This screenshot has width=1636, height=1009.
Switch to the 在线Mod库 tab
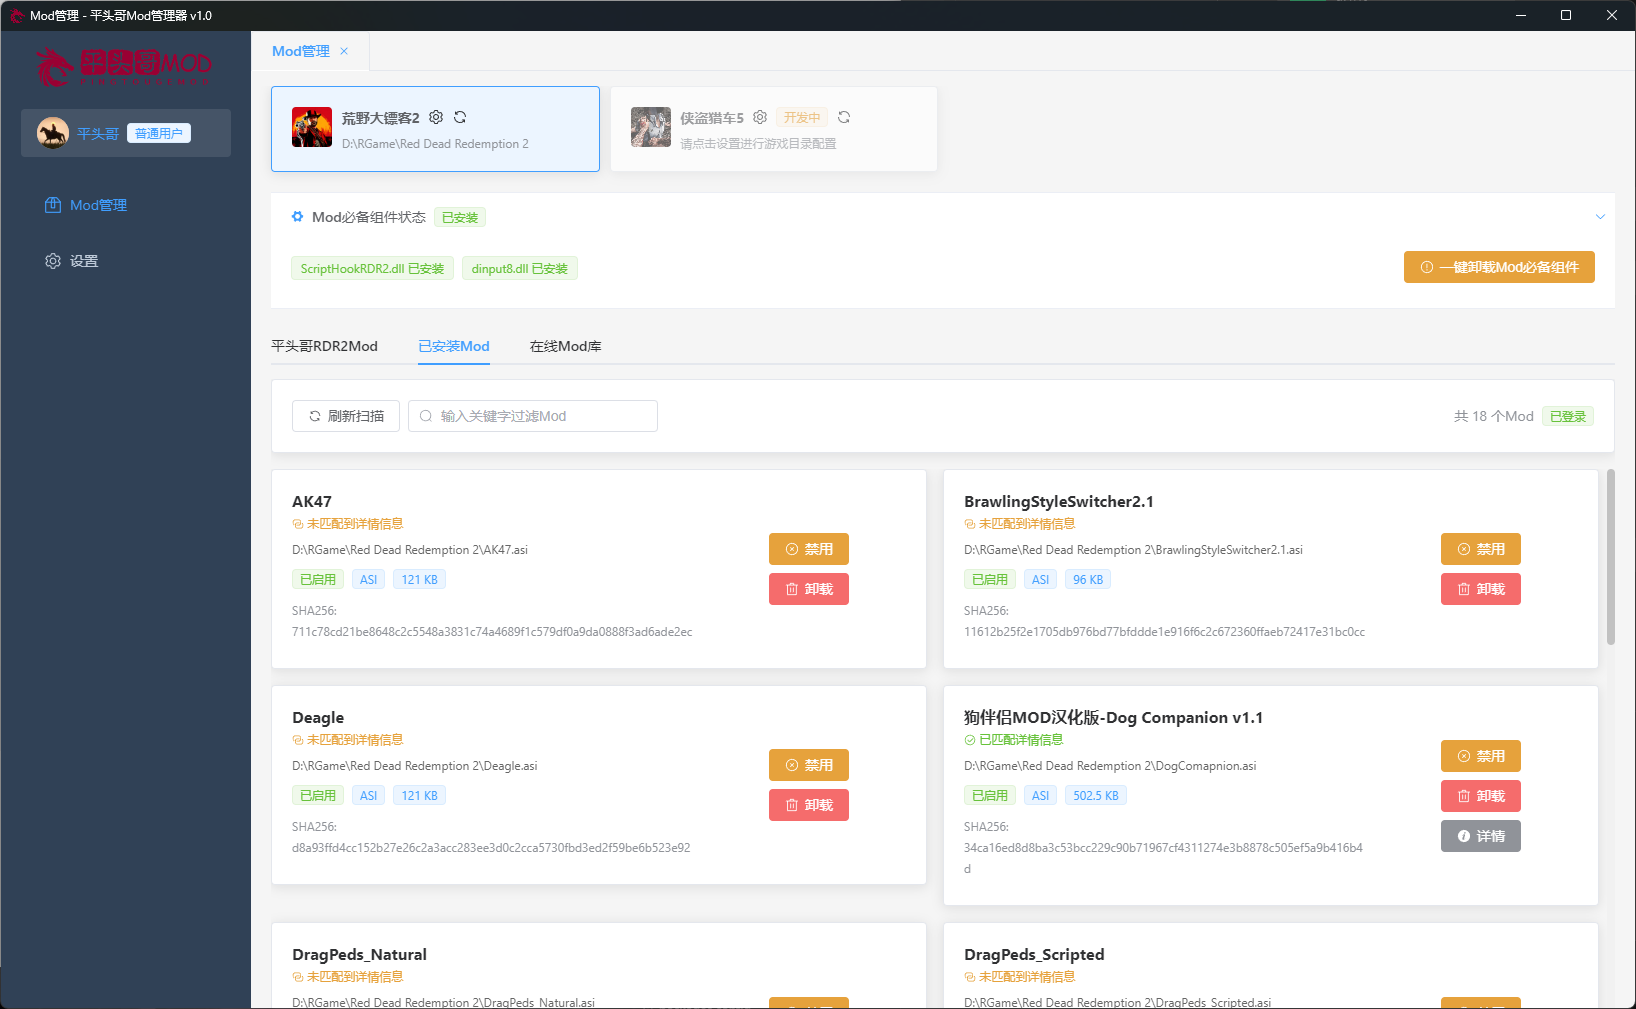coord(565,346)
